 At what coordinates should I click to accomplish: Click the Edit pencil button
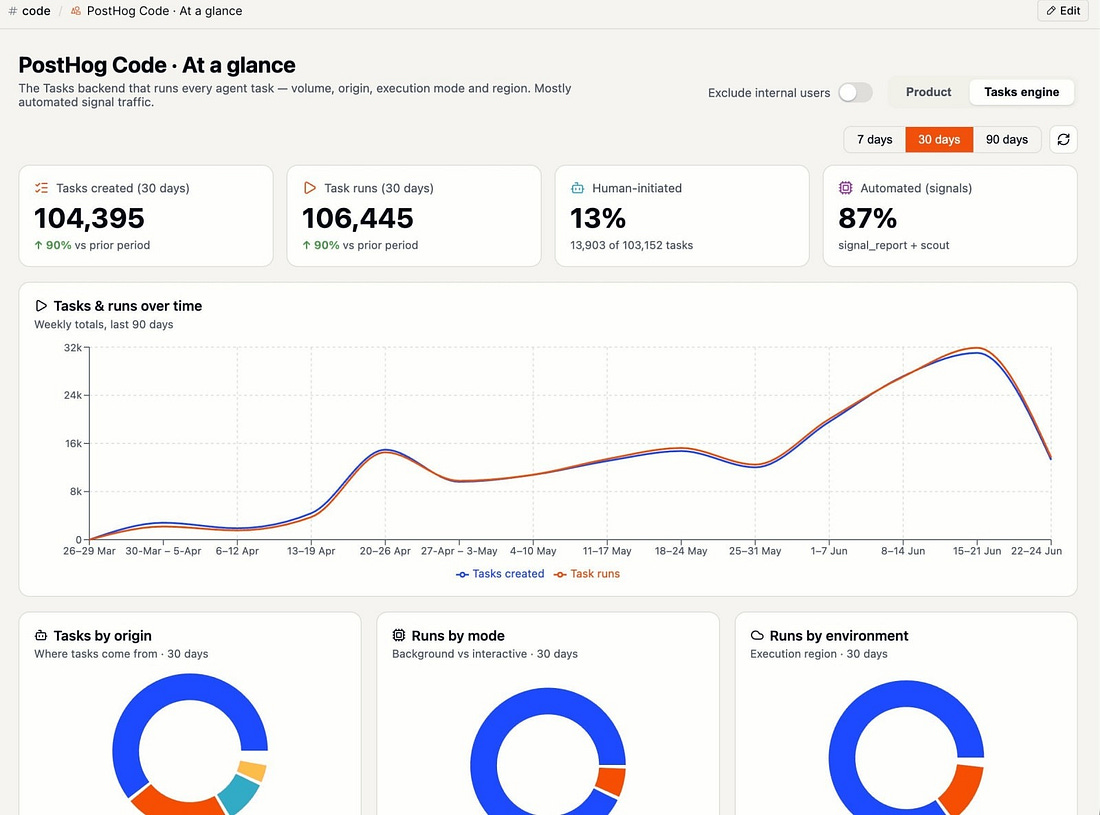tap(1063, 11)
